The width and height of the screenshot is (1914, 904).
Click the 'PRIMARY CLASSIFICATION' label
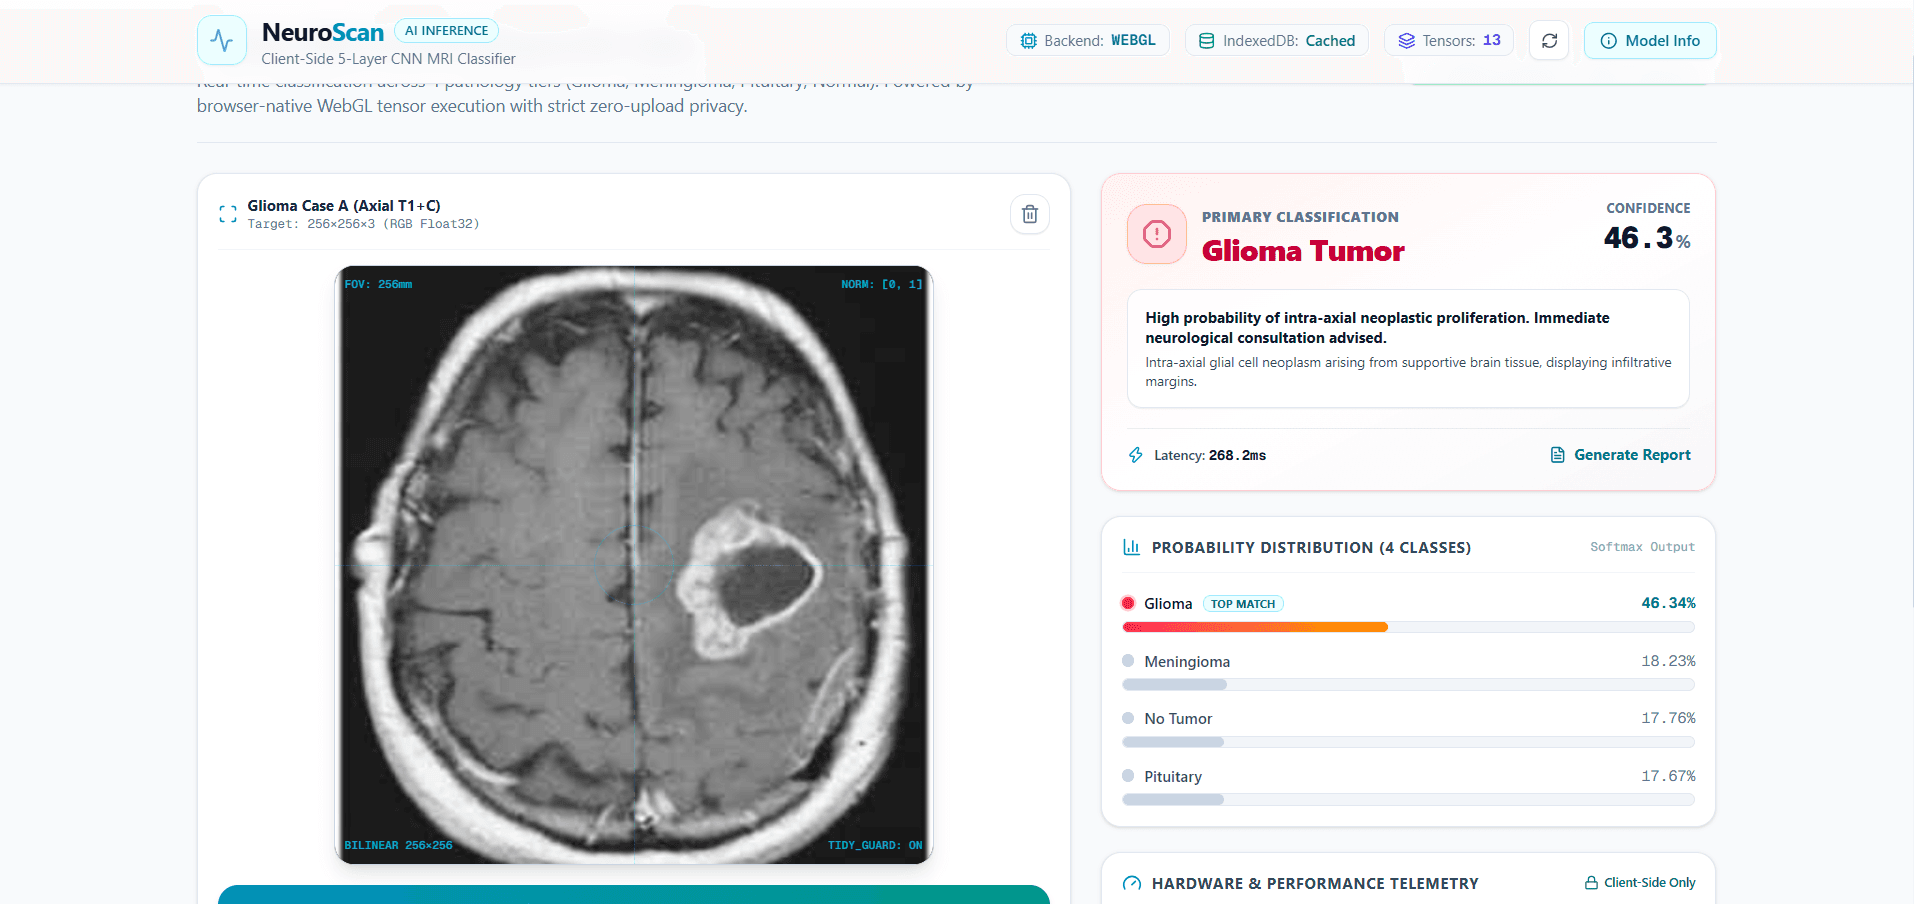pyautogui.click(x=1300, y=217)
